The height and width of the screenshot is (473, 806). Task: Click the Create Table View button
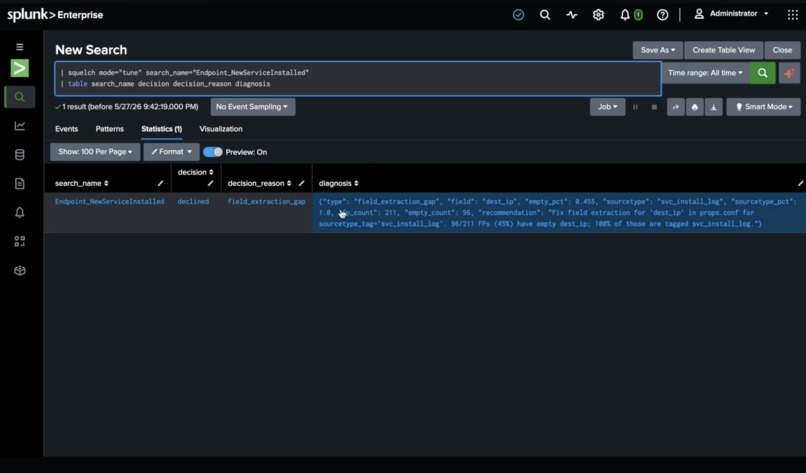pyautogui.click(x=723, y=50)
